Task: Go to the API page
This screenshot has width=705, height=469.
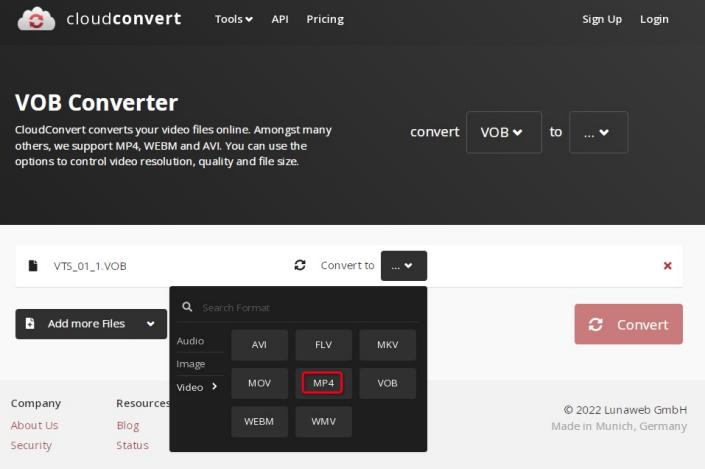Action: pyautogui.click(x=280, y=19)
